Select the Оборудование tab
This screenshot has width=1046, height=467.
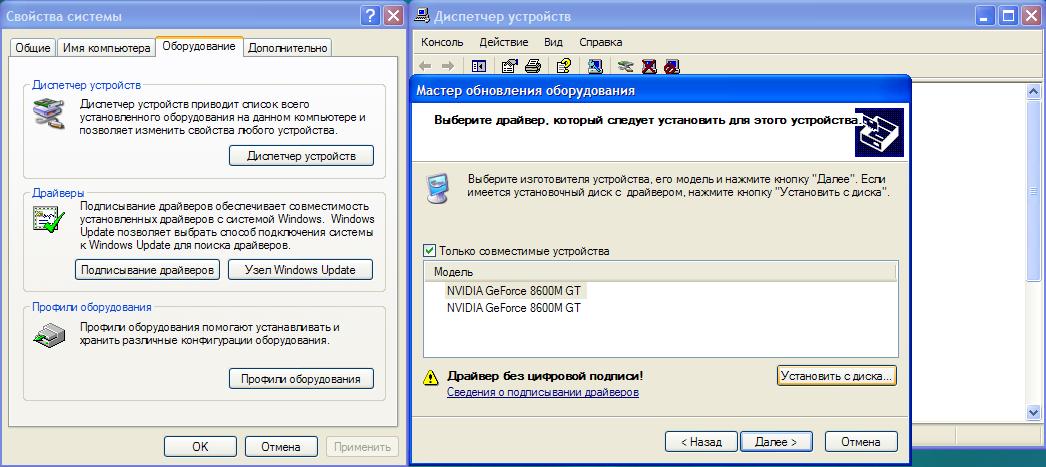(x=199, y=46)
